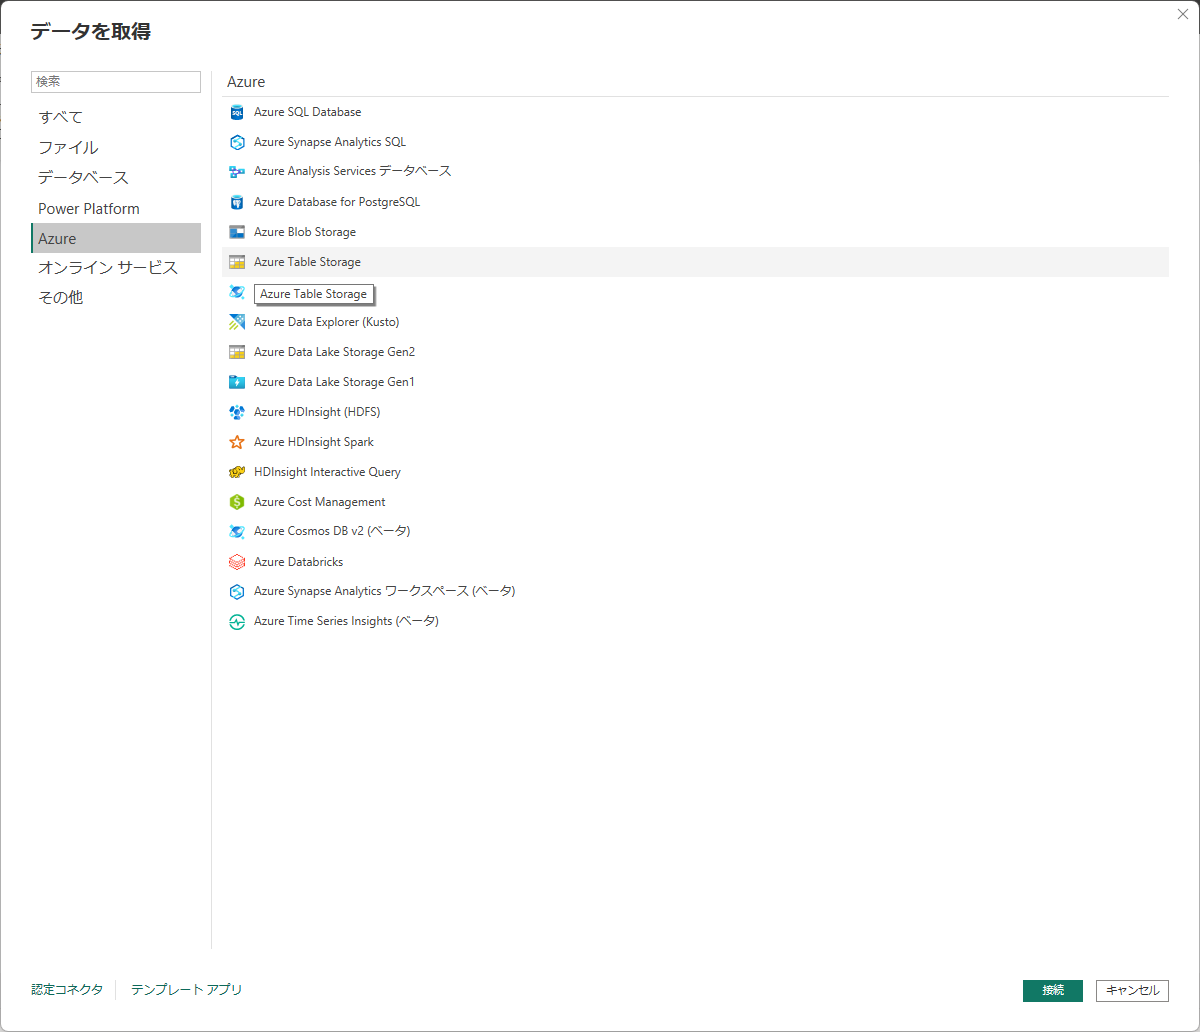The height and width of the screenshot is (1032, 1200).
Task: Click the Azure Data Explorer (Kusto) icon
Action: click(x=238, y=322)
